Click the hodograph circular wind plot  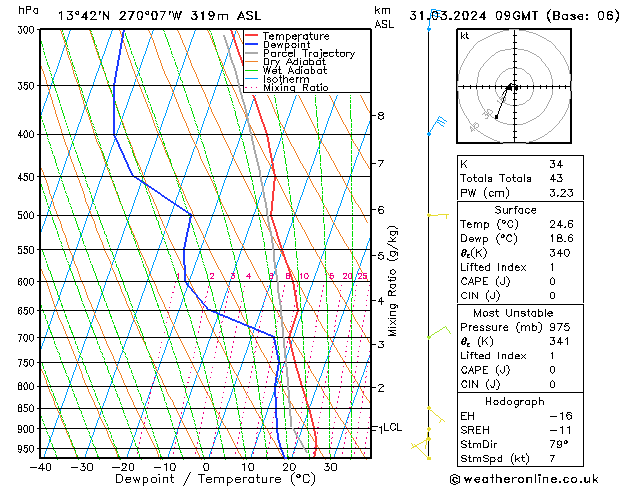tap(514, 86)
